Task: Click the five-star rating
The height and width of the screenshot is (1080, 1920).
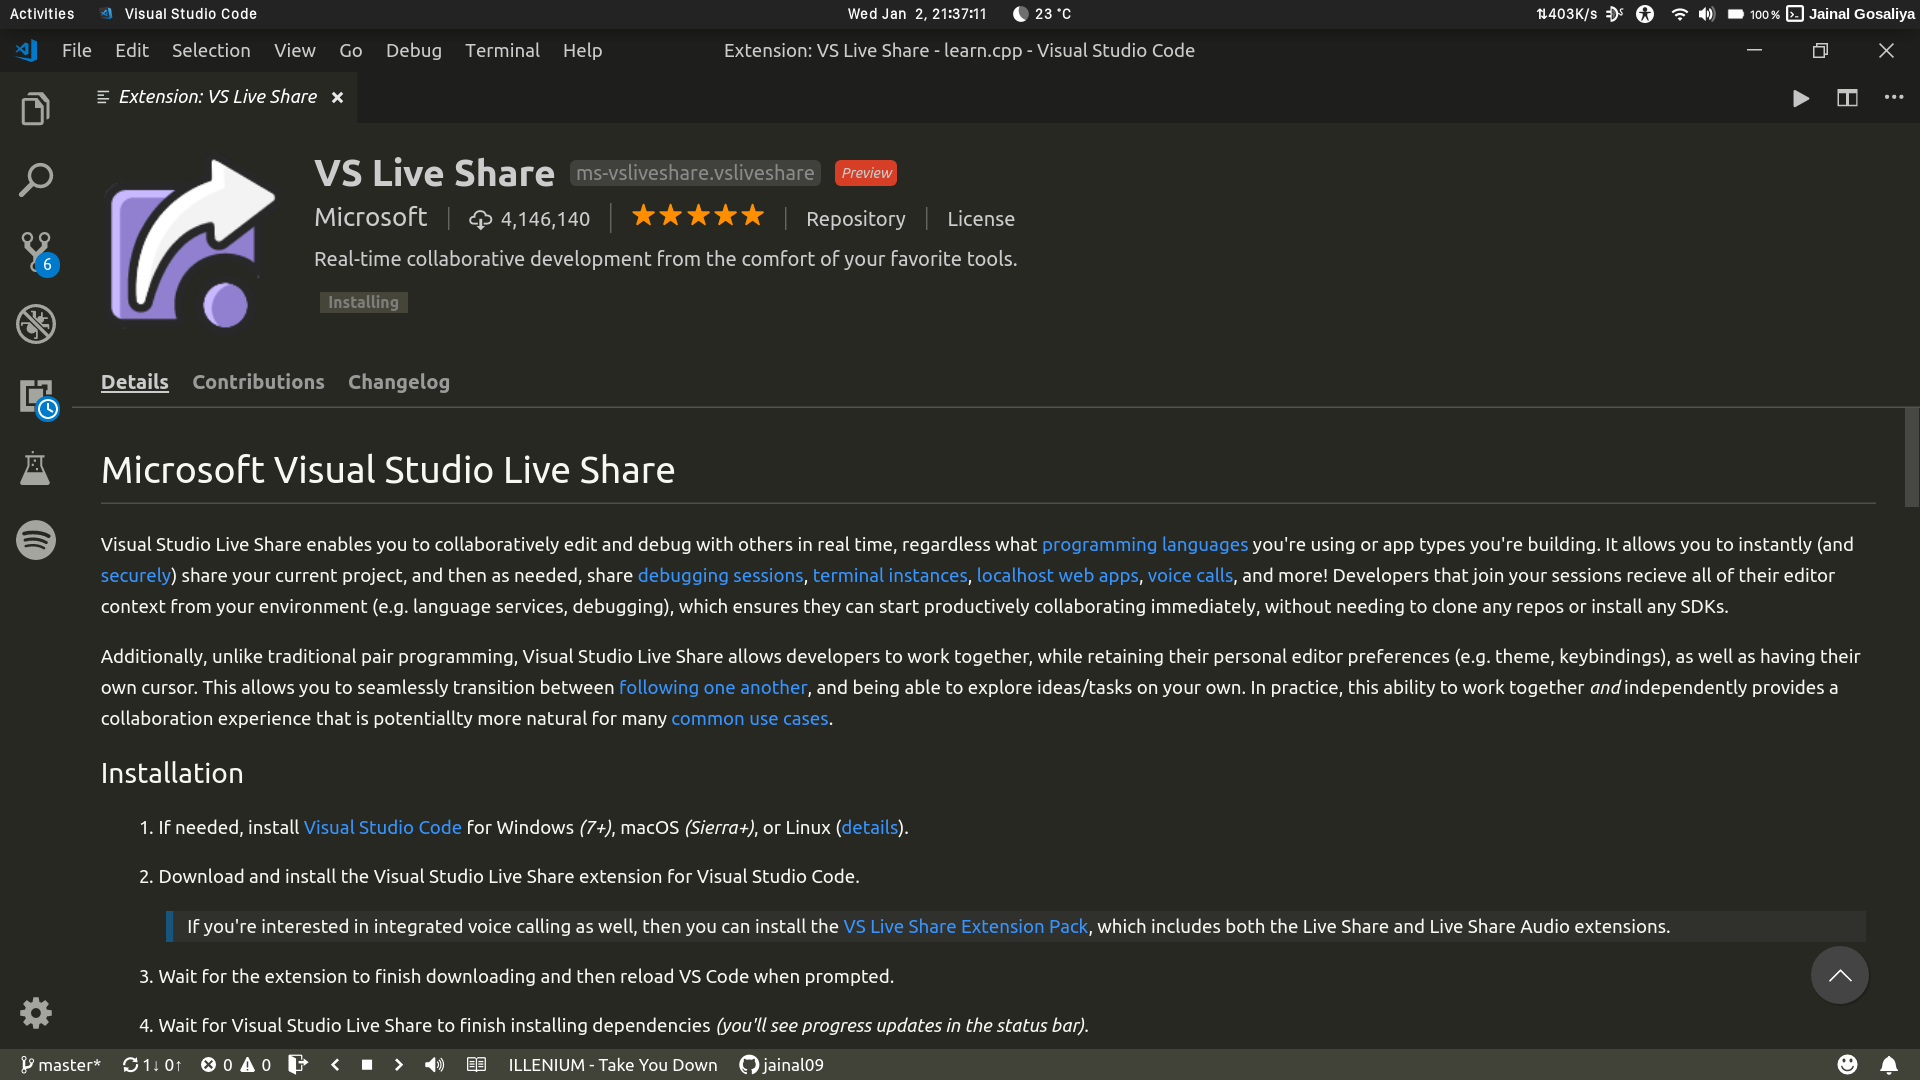Action: (x=698, y=216)
